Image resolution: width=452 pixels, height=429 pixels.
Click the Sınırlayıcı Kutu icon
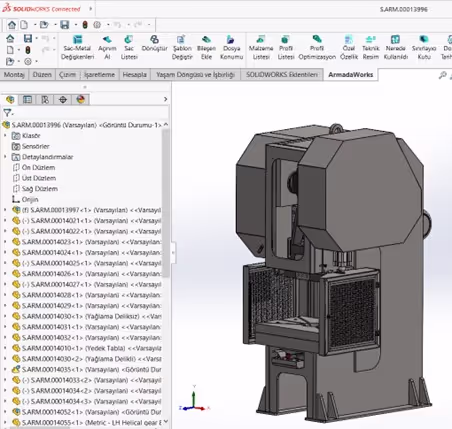(424, 48)
